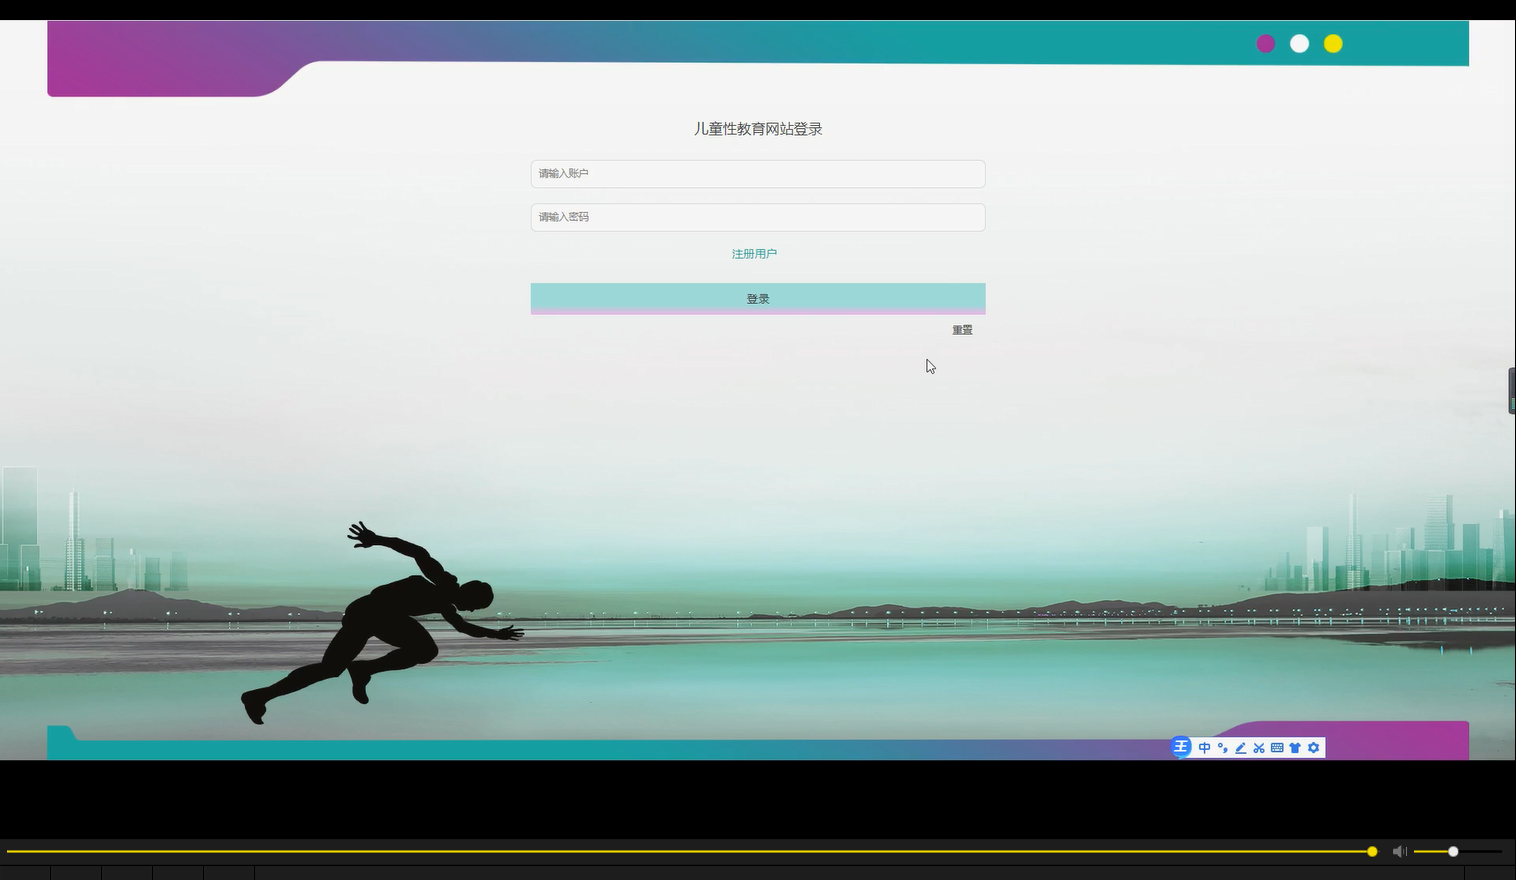Select the white theme circle
The width and height of the screenshot is (1516, 880).
click(x=1299, y=44)
